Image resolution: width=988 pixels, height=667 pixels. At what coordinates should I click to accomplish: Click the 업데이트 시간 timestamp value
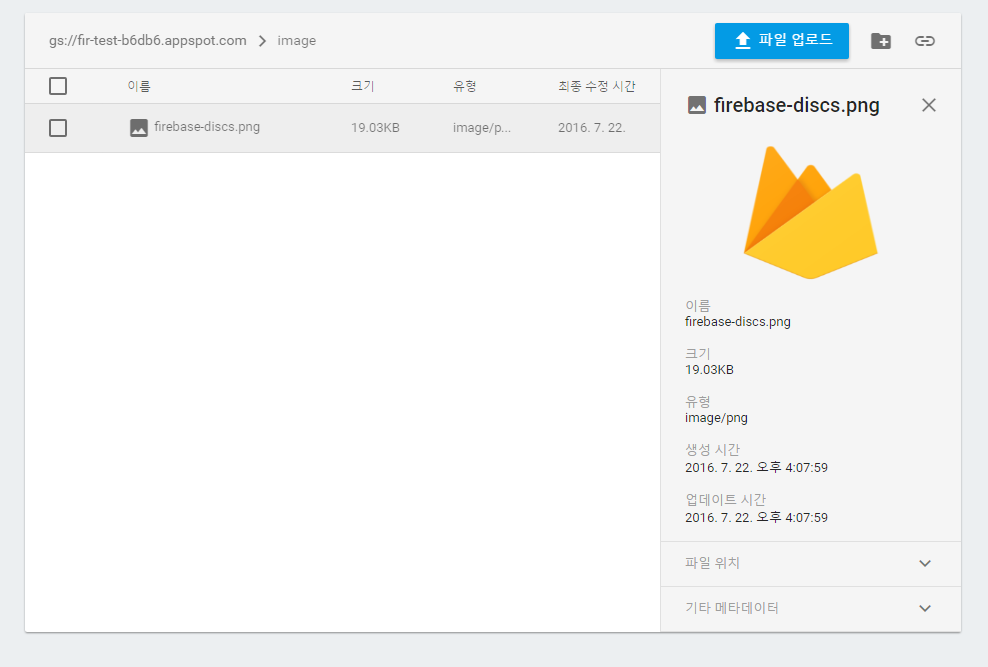pos(756,517)
